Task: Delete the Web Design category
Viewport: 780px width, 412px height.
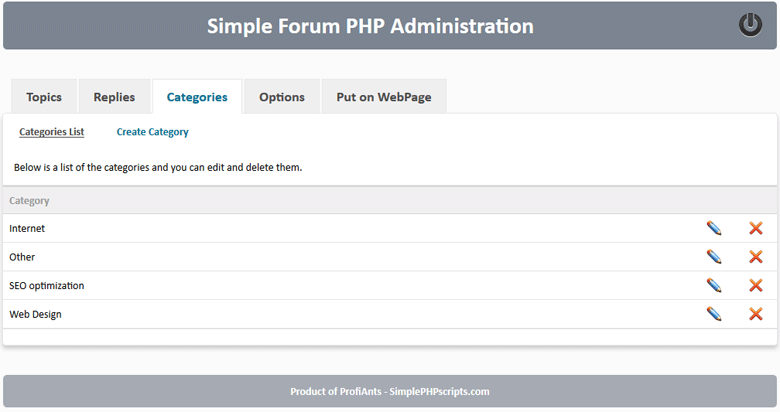Action: tap(756, 314)
